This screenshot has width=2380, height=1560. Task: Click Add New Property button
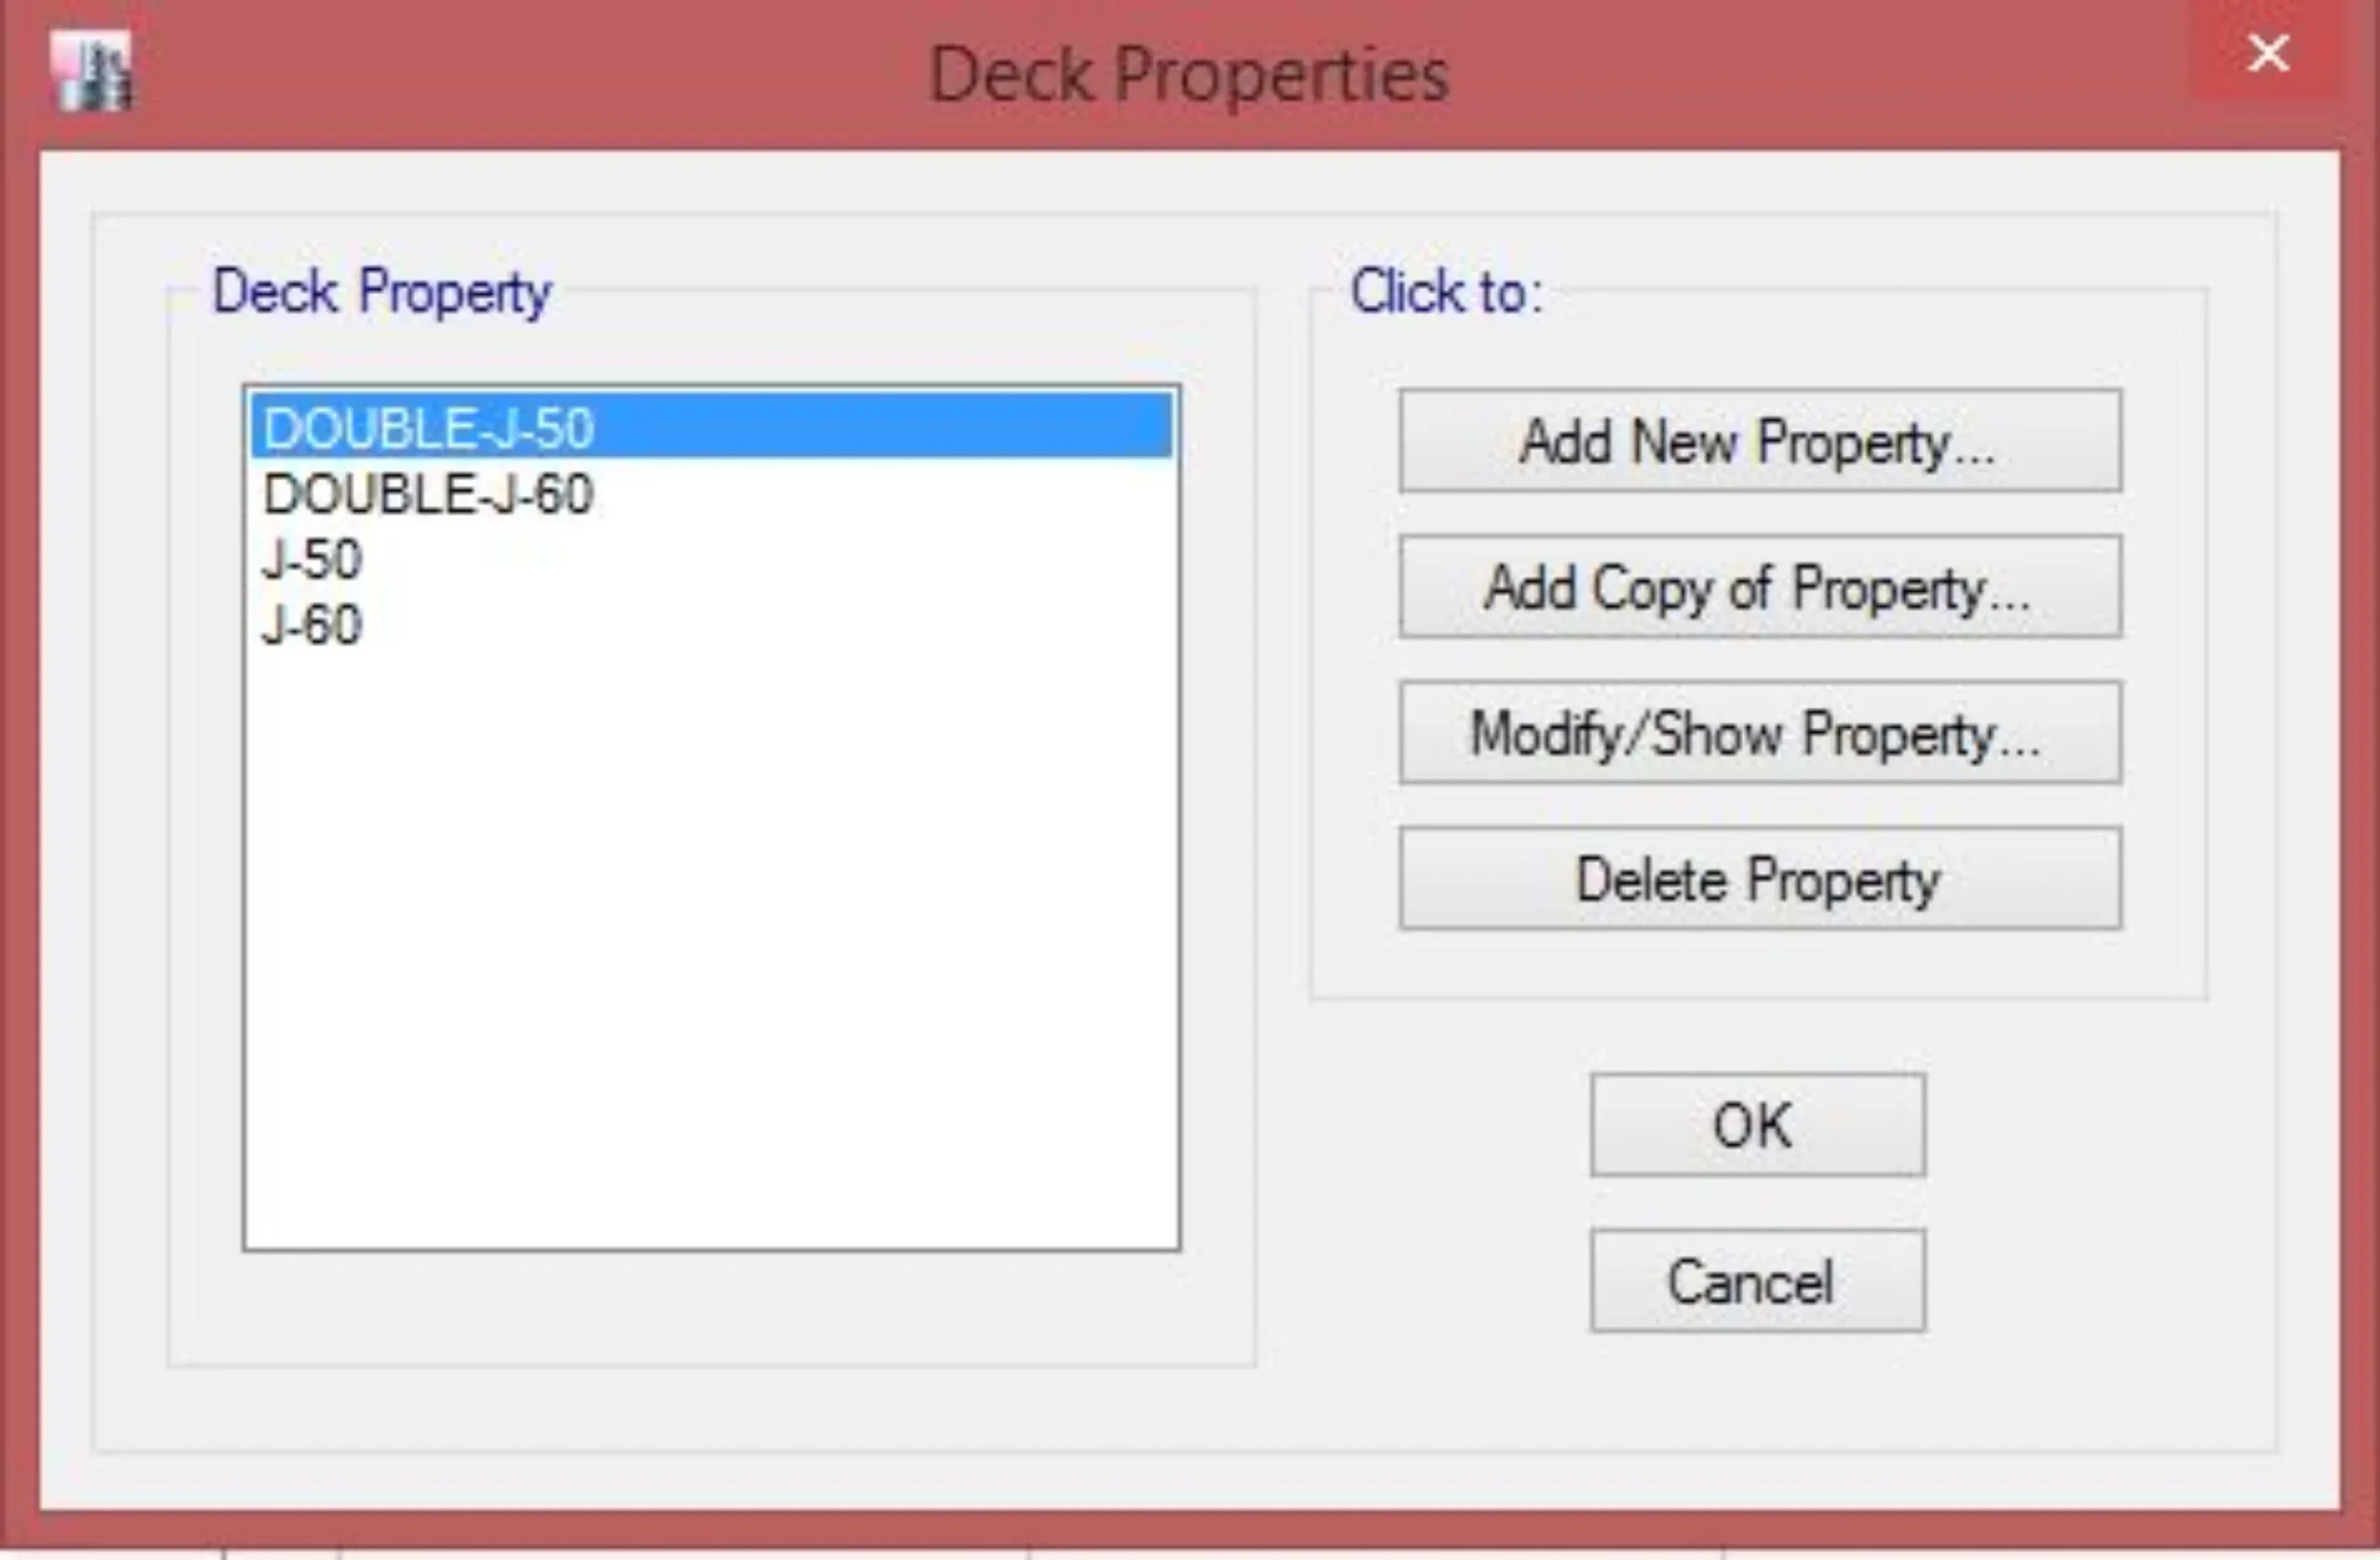point(1759,441)
